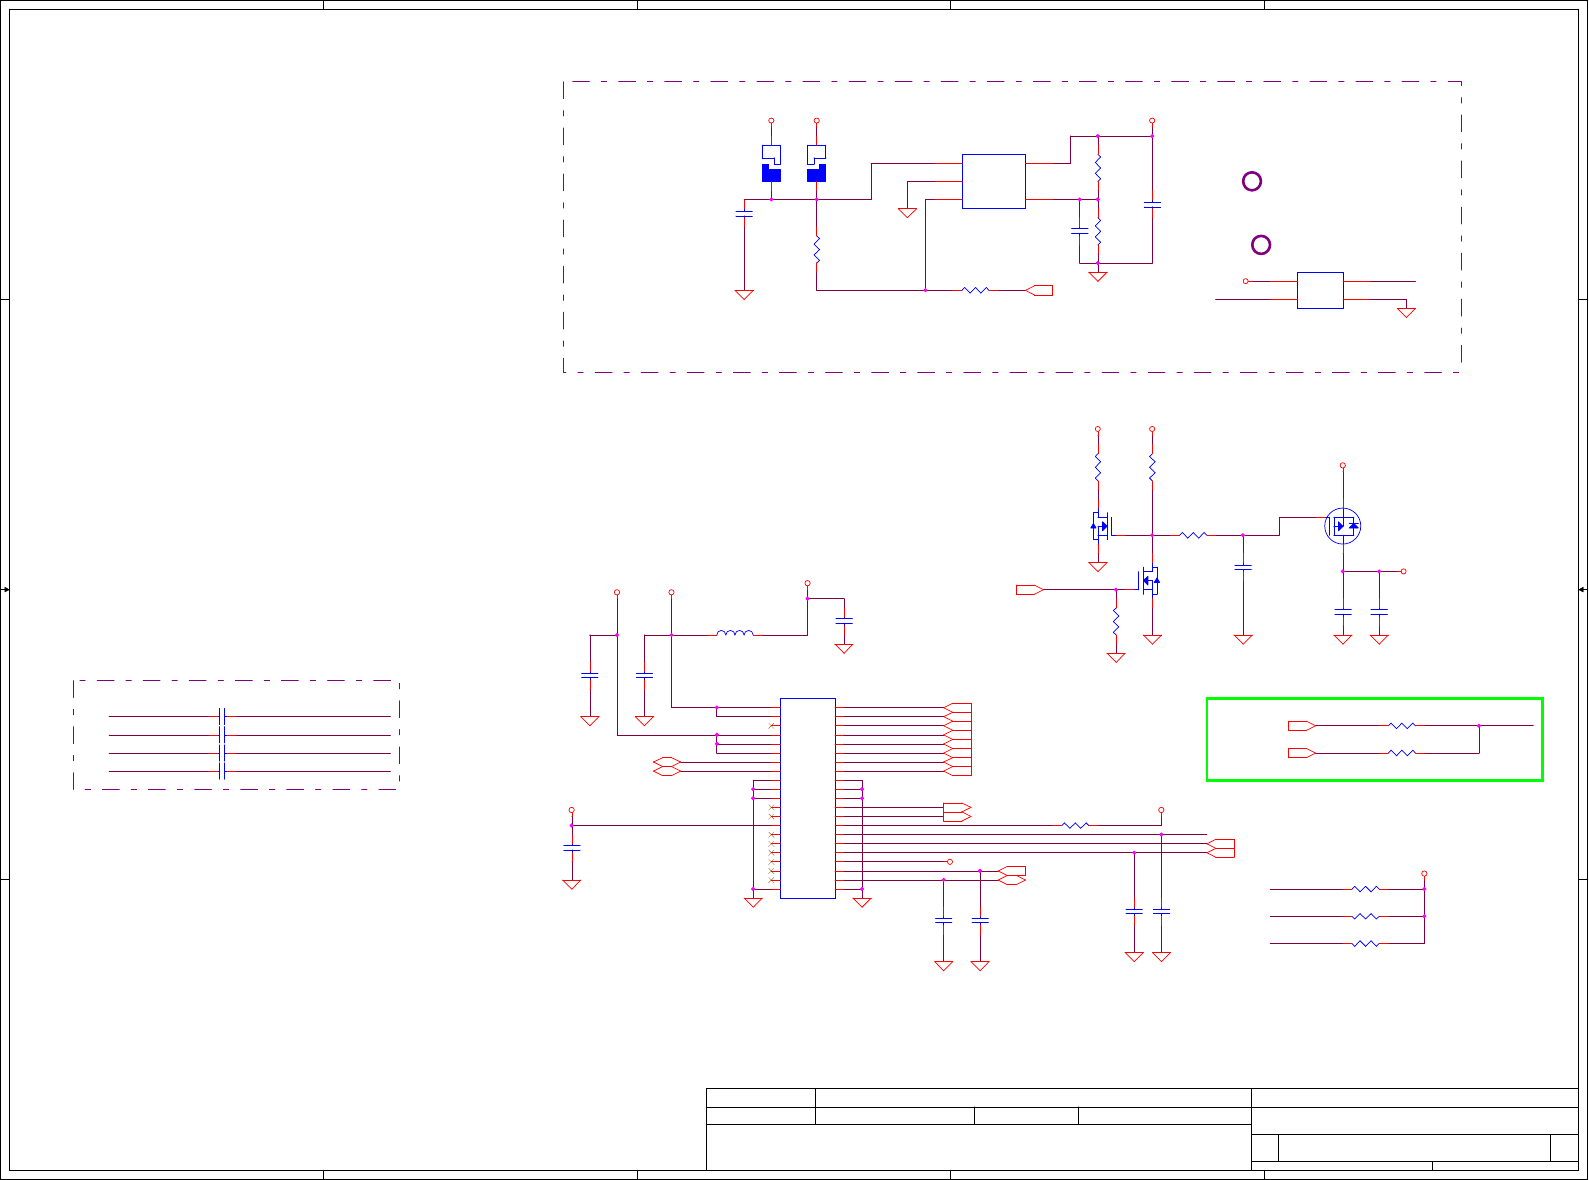Click the off-page port after top box resistor
The height and width of the screenshot is (1180, 1589).
(1040, 290)
